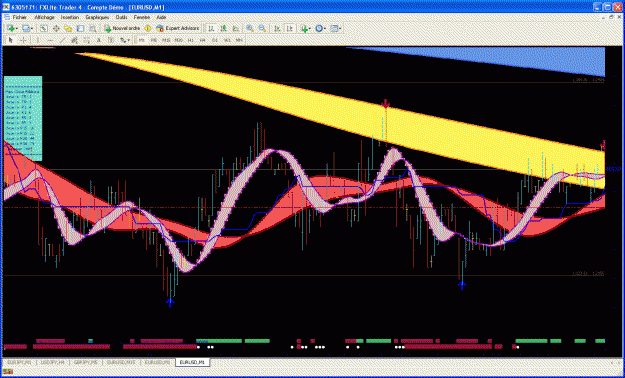Switch chart to line chart mode
The height and width of the screenshot is (378, 625).
[x=236, y=28]
